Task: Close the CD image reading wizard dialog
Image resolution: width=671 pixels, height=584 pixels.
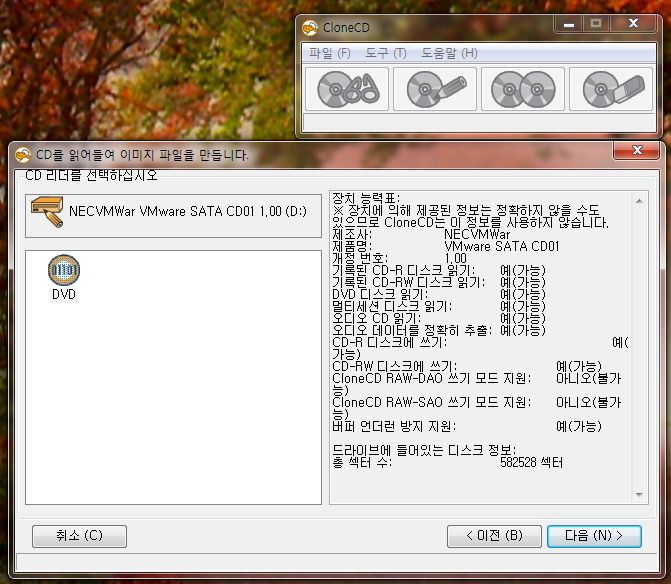Action: [x=637, y=150]
